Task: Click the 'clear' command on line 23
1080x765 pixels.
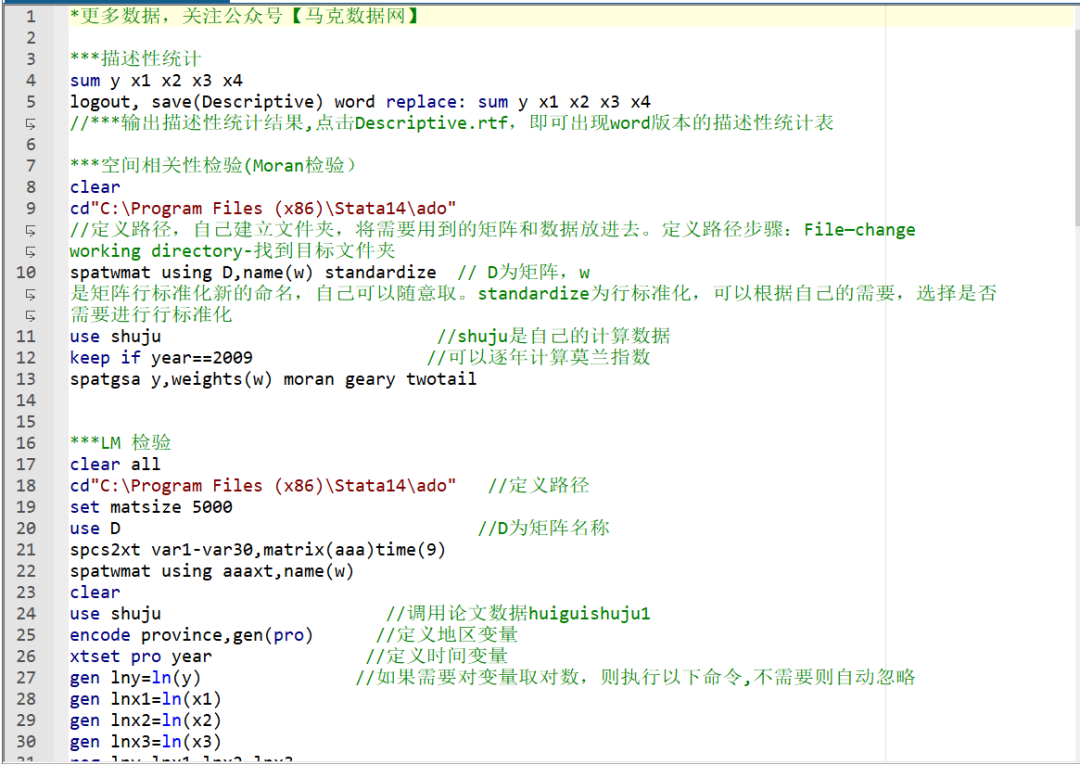Action: click(95, 593)
